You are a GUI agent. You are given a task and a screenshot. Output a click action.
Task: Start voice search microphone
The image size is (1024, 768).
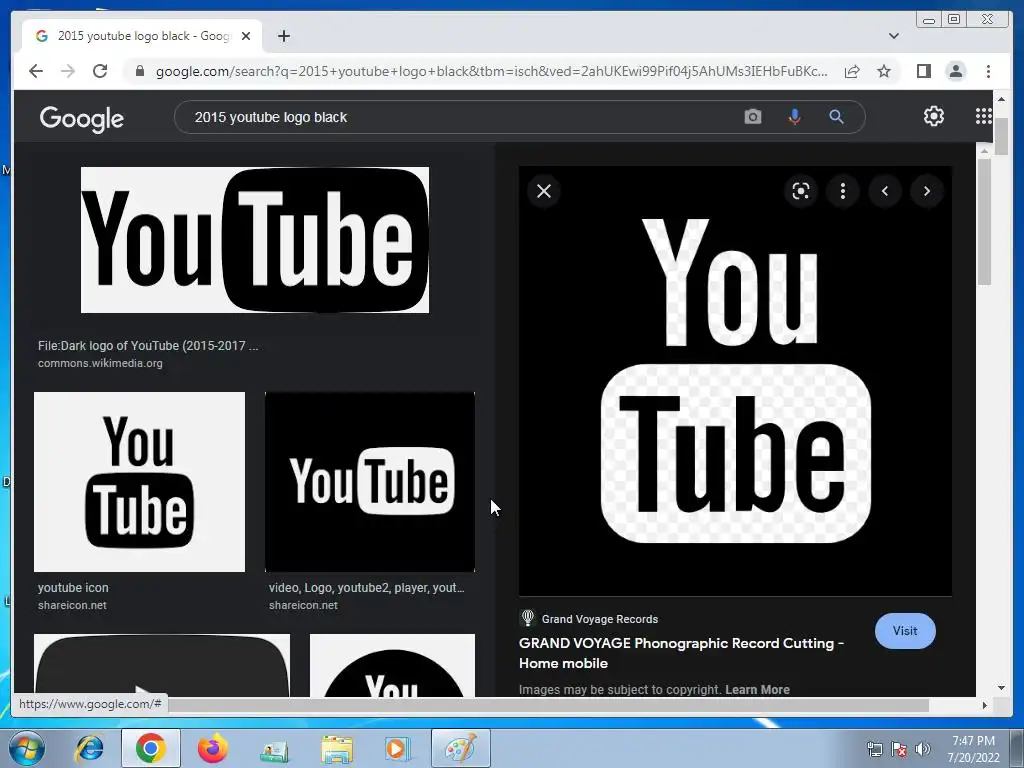click(794, 117)
